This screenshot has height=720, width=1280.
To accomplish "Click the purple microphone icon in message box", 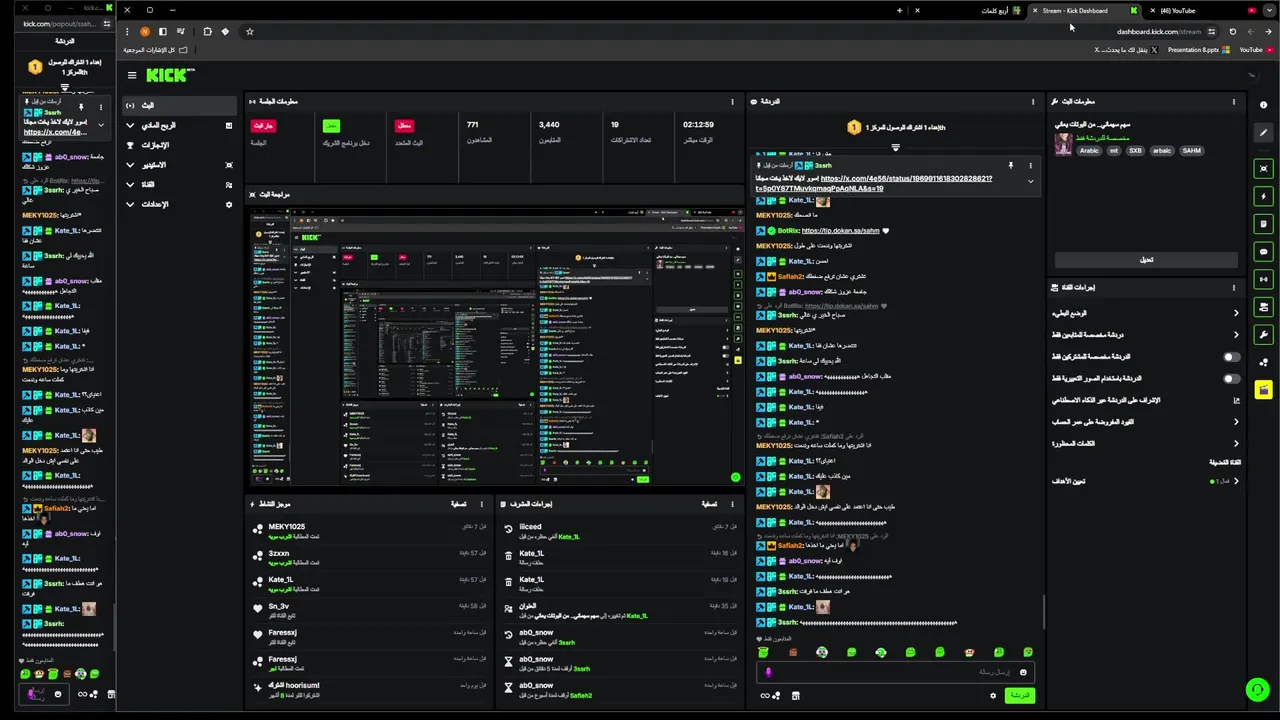I will (x=768, y=672).
